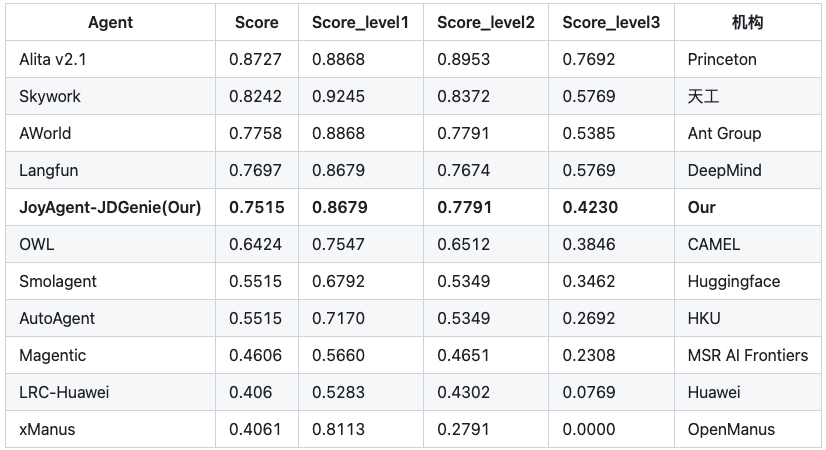Click Alita v2.1 level2 score 0.8953
826x450 pixels.
point(464,59)
